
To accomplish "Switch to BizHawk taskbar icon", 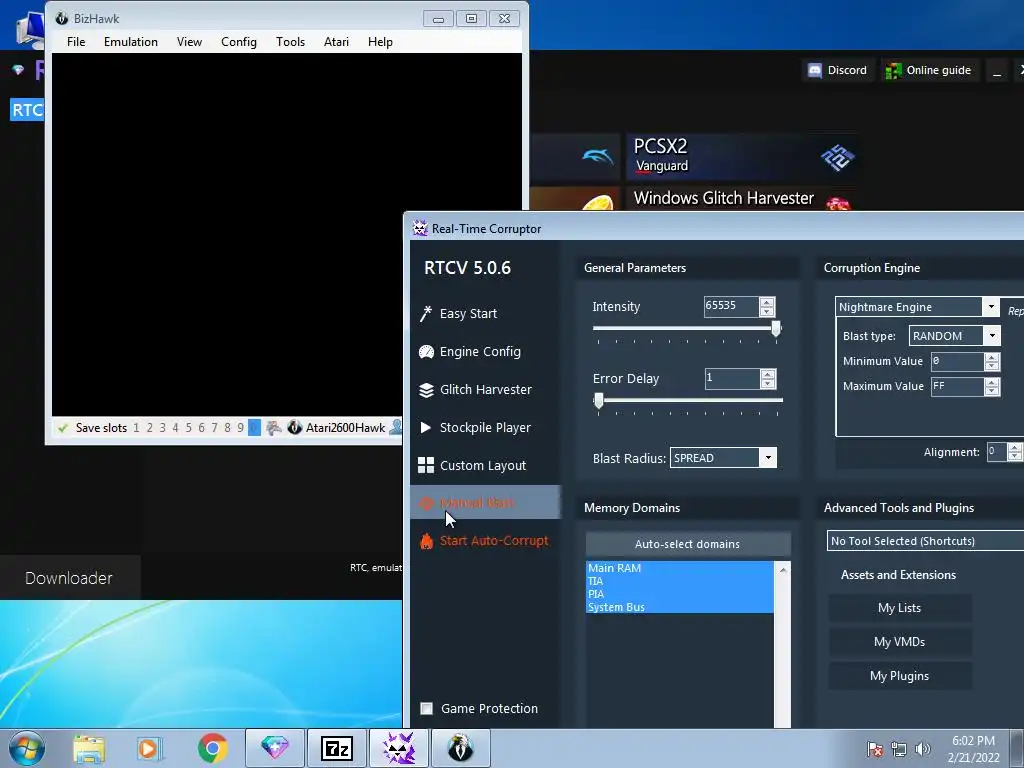I will coord(460,748).
